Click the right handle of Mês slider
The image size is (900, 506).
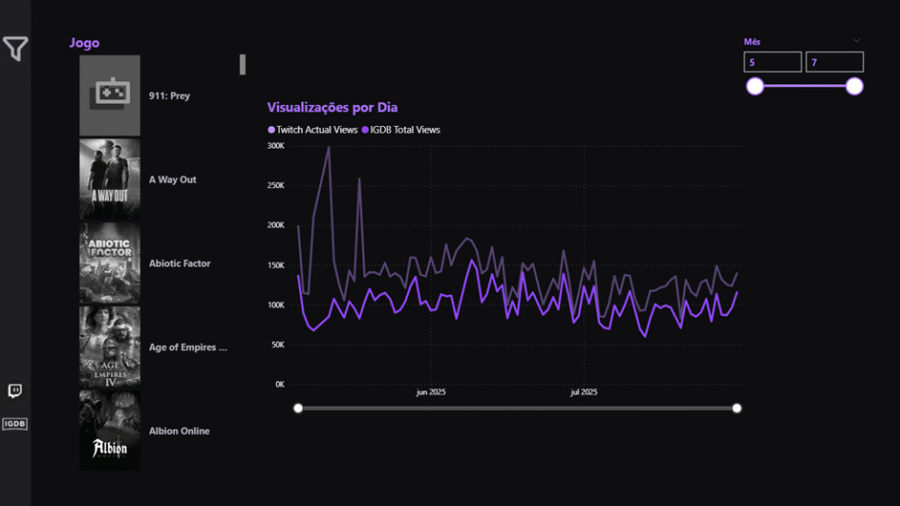pos(854,86)
